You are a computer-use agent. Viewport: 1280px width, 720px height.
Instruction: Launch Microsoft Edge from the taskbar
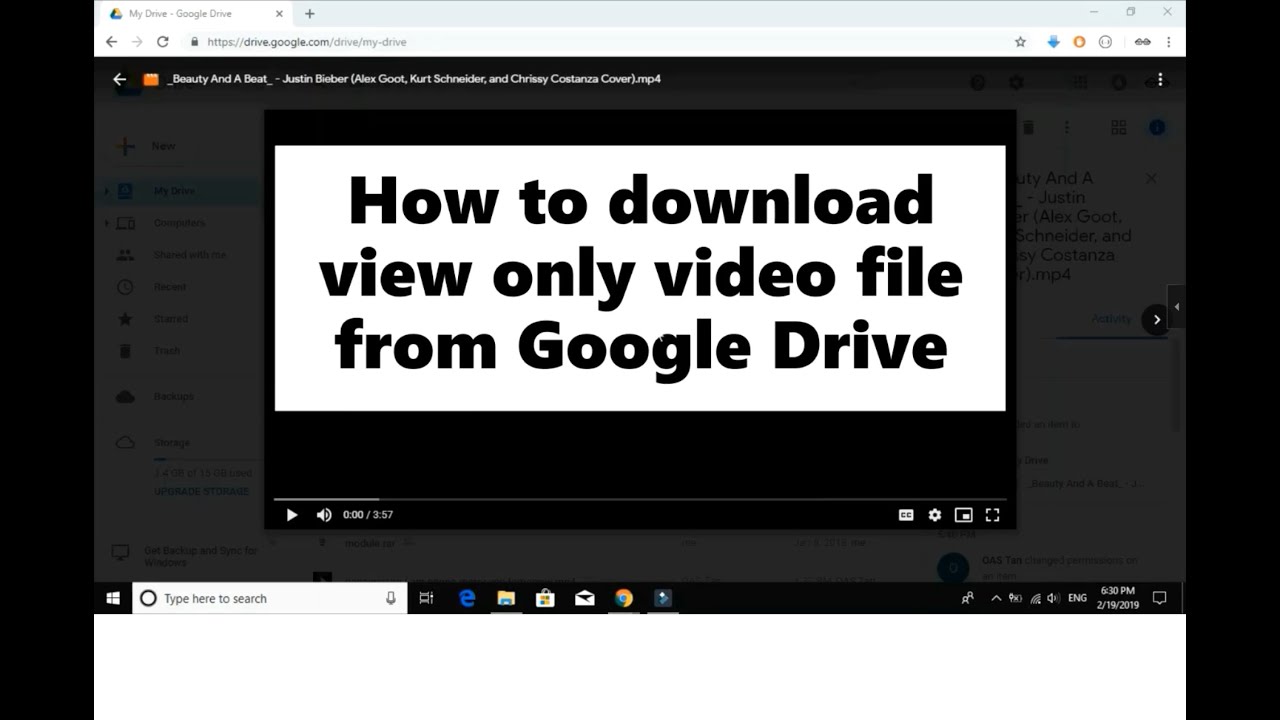[x=466, y=598]
